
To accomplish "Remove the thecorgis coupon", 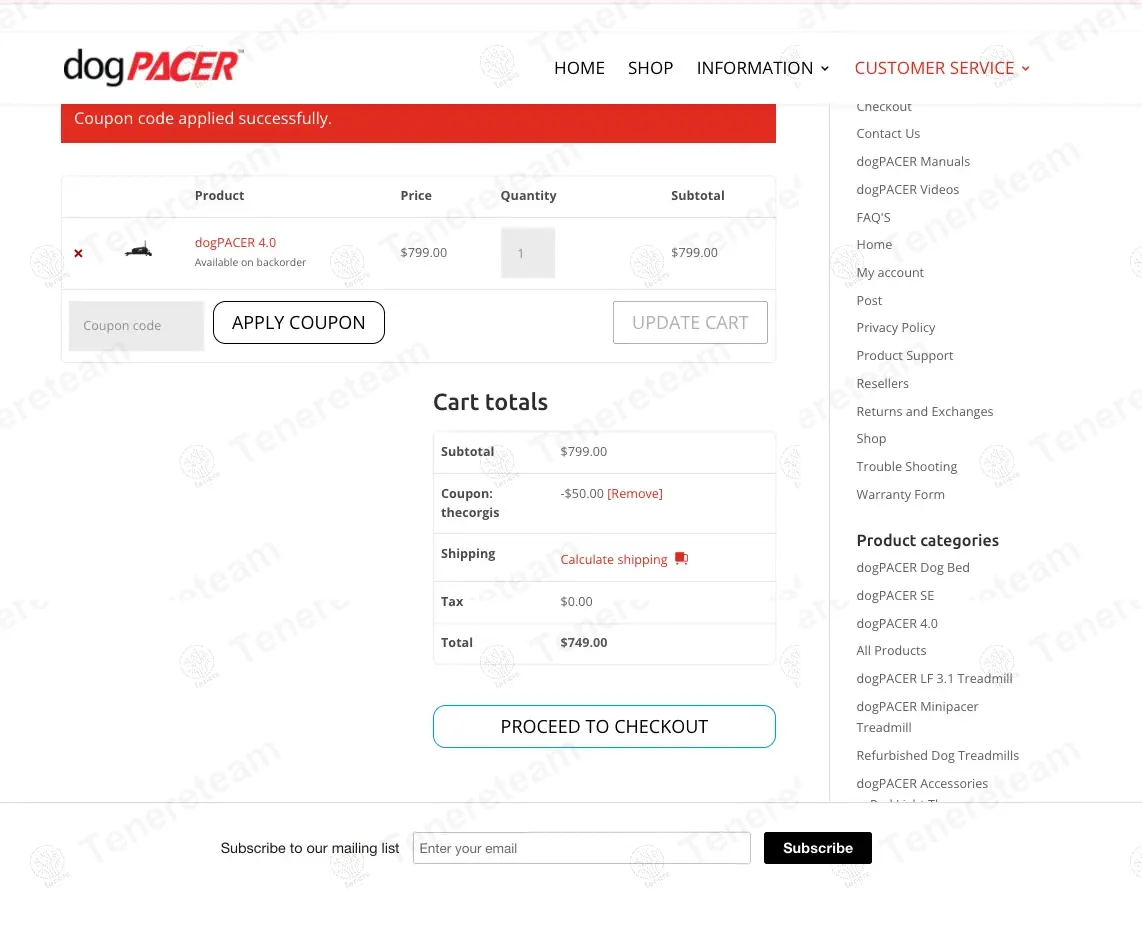I will point(634,493).
